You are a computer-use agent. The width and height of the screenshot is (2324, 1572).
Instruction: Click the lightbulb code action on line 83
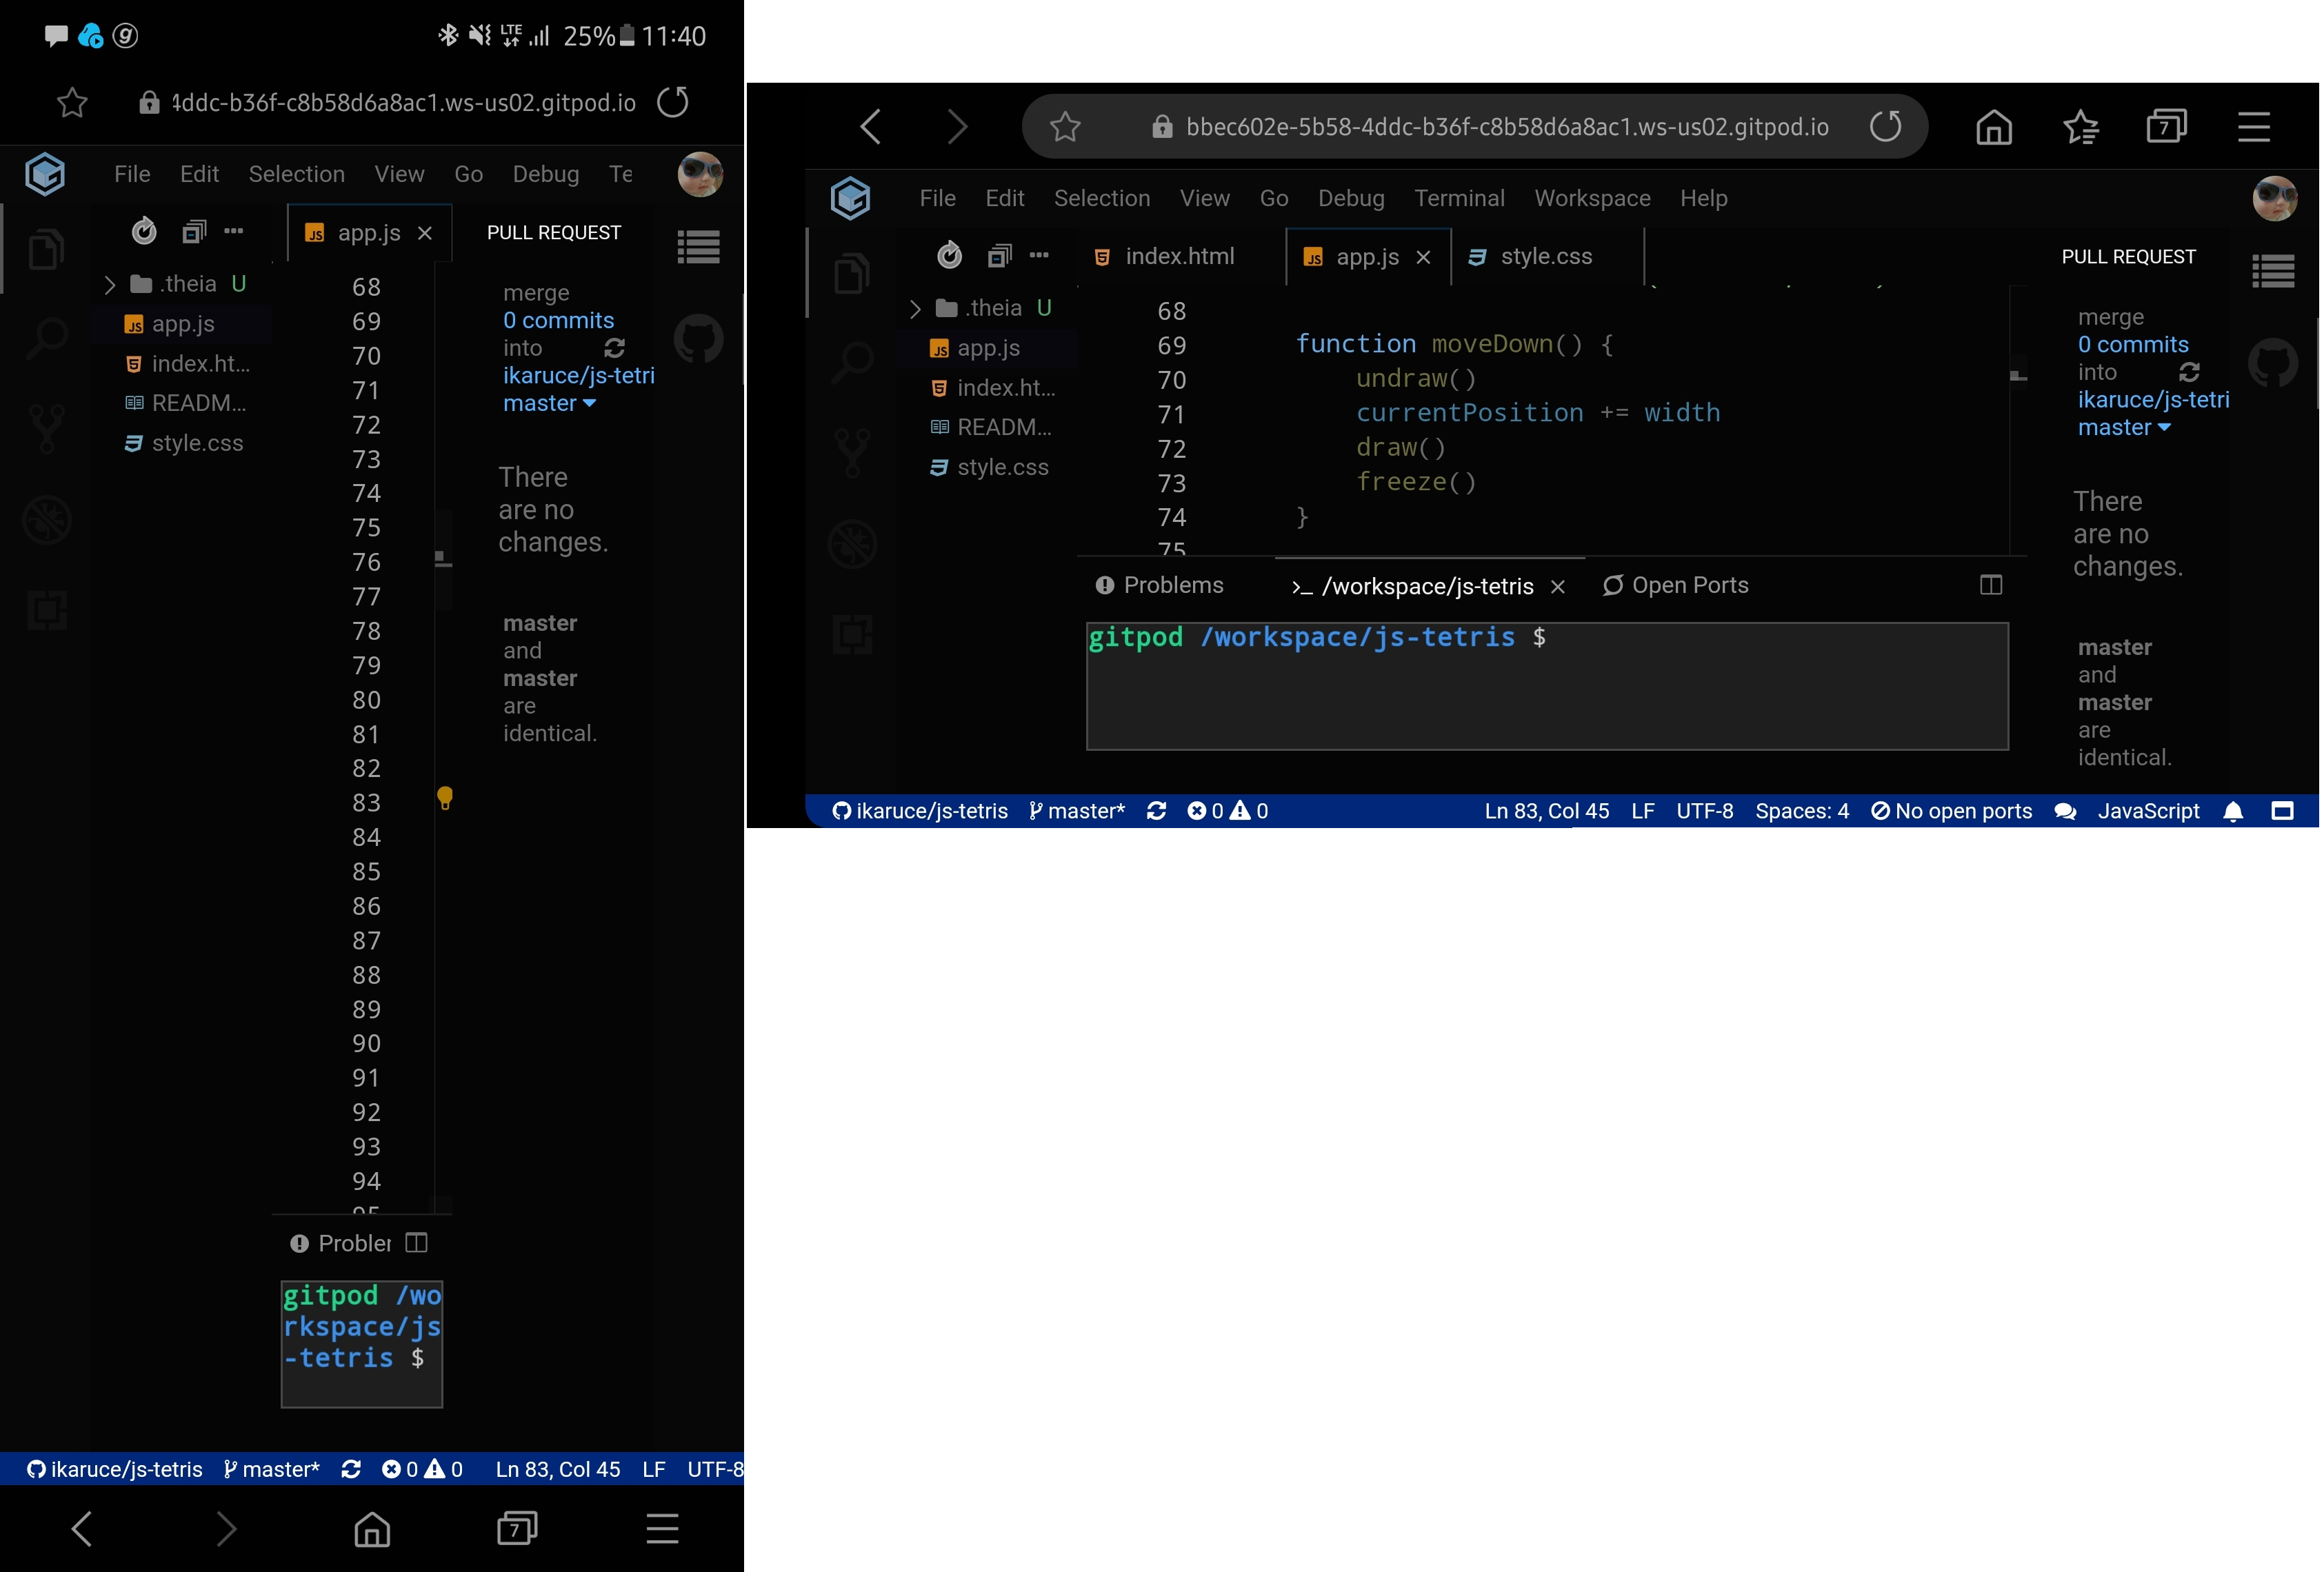click(445, 798)
